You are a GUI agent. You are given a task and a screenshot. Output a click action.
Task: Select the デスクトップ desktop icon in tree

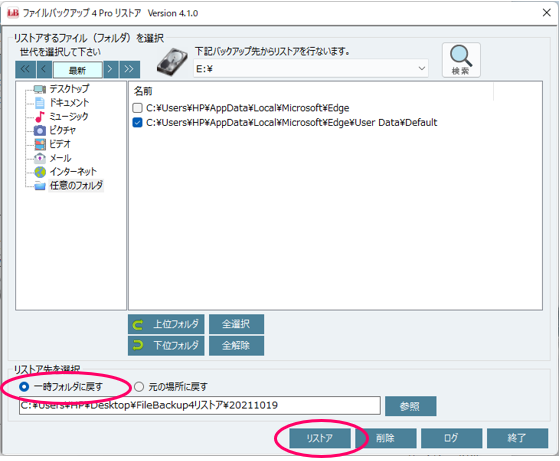tap(40, 89)
